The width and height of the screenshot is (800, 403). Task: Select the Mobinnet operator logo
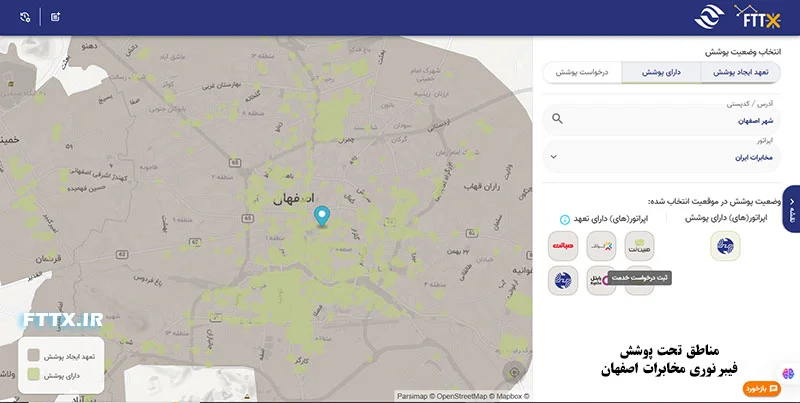click(x=639, y=246)
